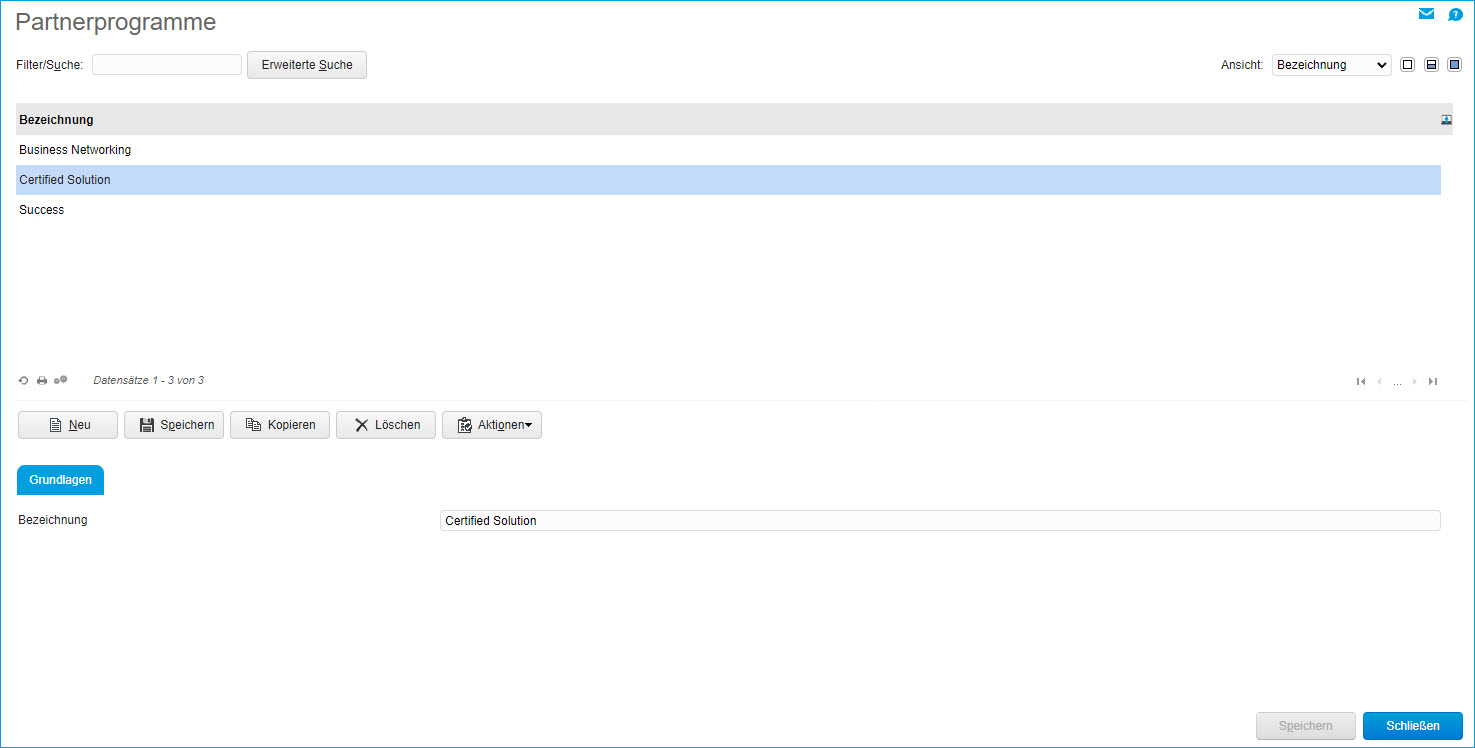This screenshot has width=1475, height=748.
Task: Expand the Aktionen dropdown menu
Action: point(492,425)
